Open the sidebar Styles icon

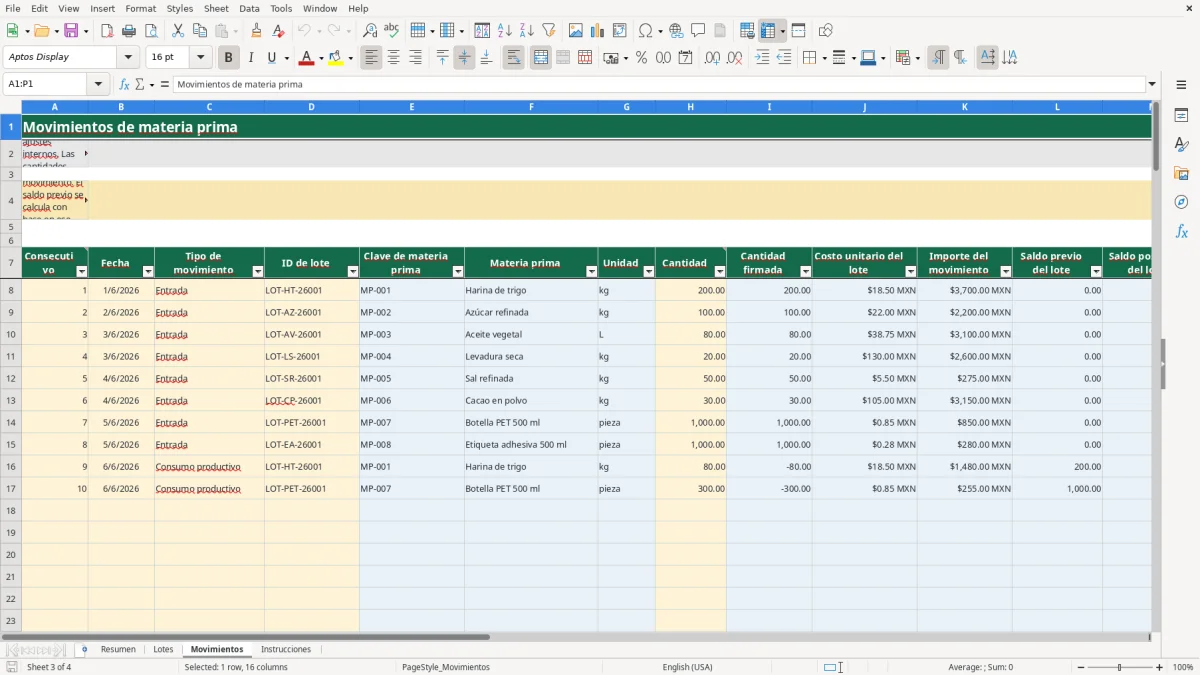[1181, 144]
